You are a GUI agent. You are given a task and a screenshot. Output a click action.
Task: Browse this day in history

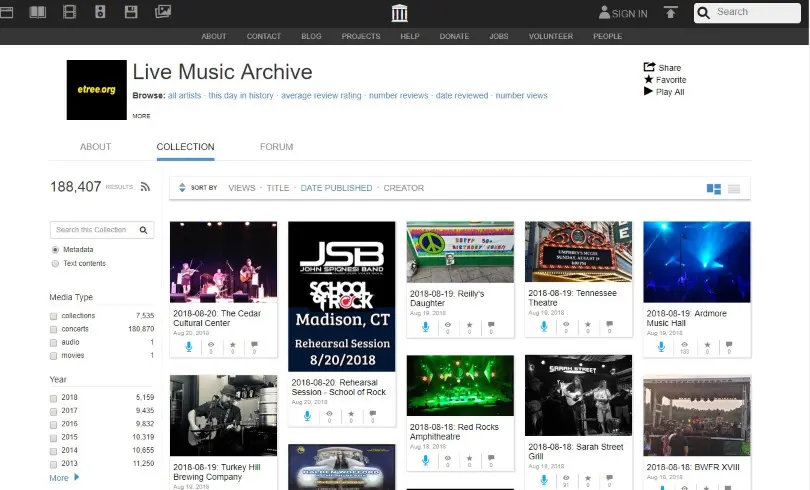[241, 96]
